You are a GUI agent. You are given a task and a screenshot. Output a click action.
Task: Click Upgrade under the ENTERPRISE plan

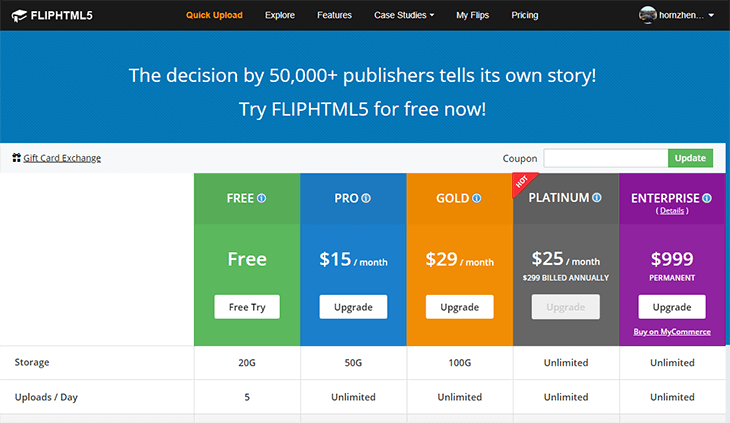[672, 307]
